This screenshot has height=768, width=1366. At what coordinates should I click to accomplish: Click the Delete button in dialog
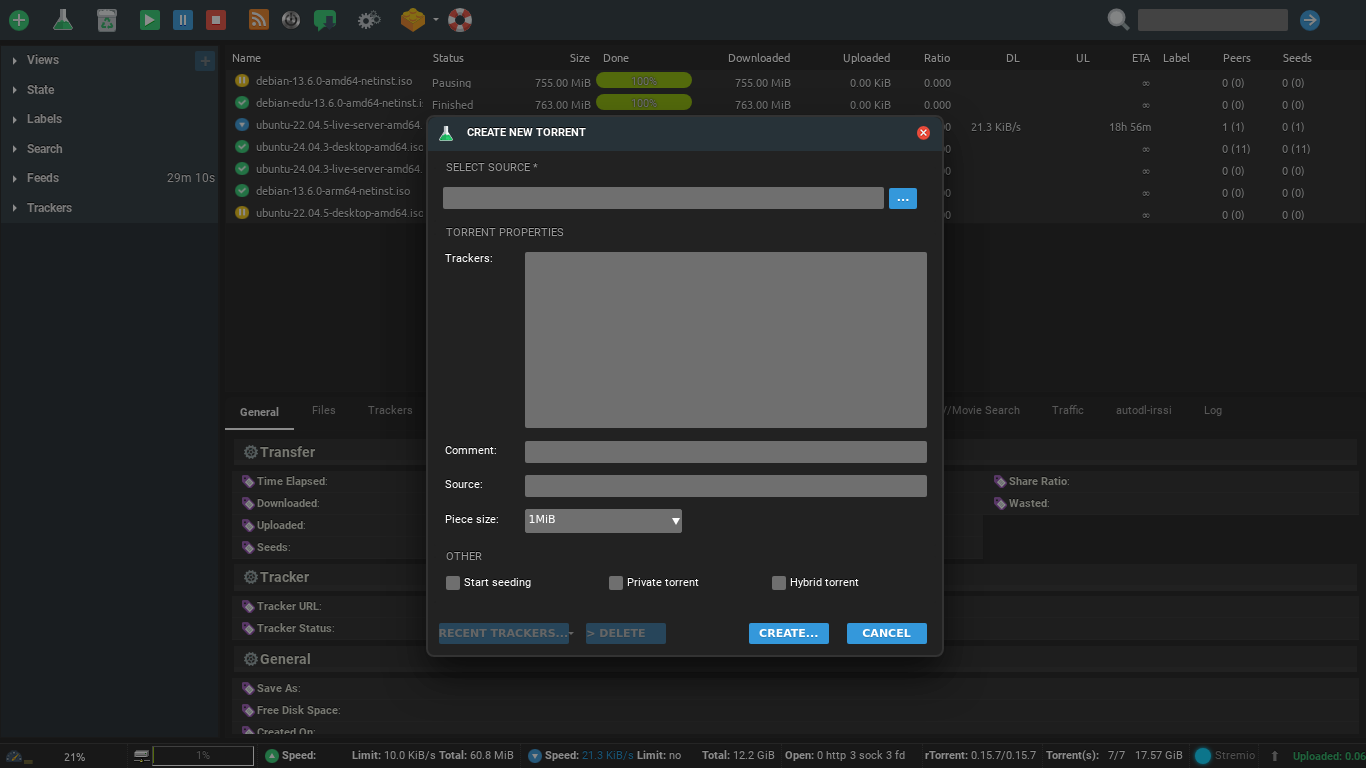626,633
